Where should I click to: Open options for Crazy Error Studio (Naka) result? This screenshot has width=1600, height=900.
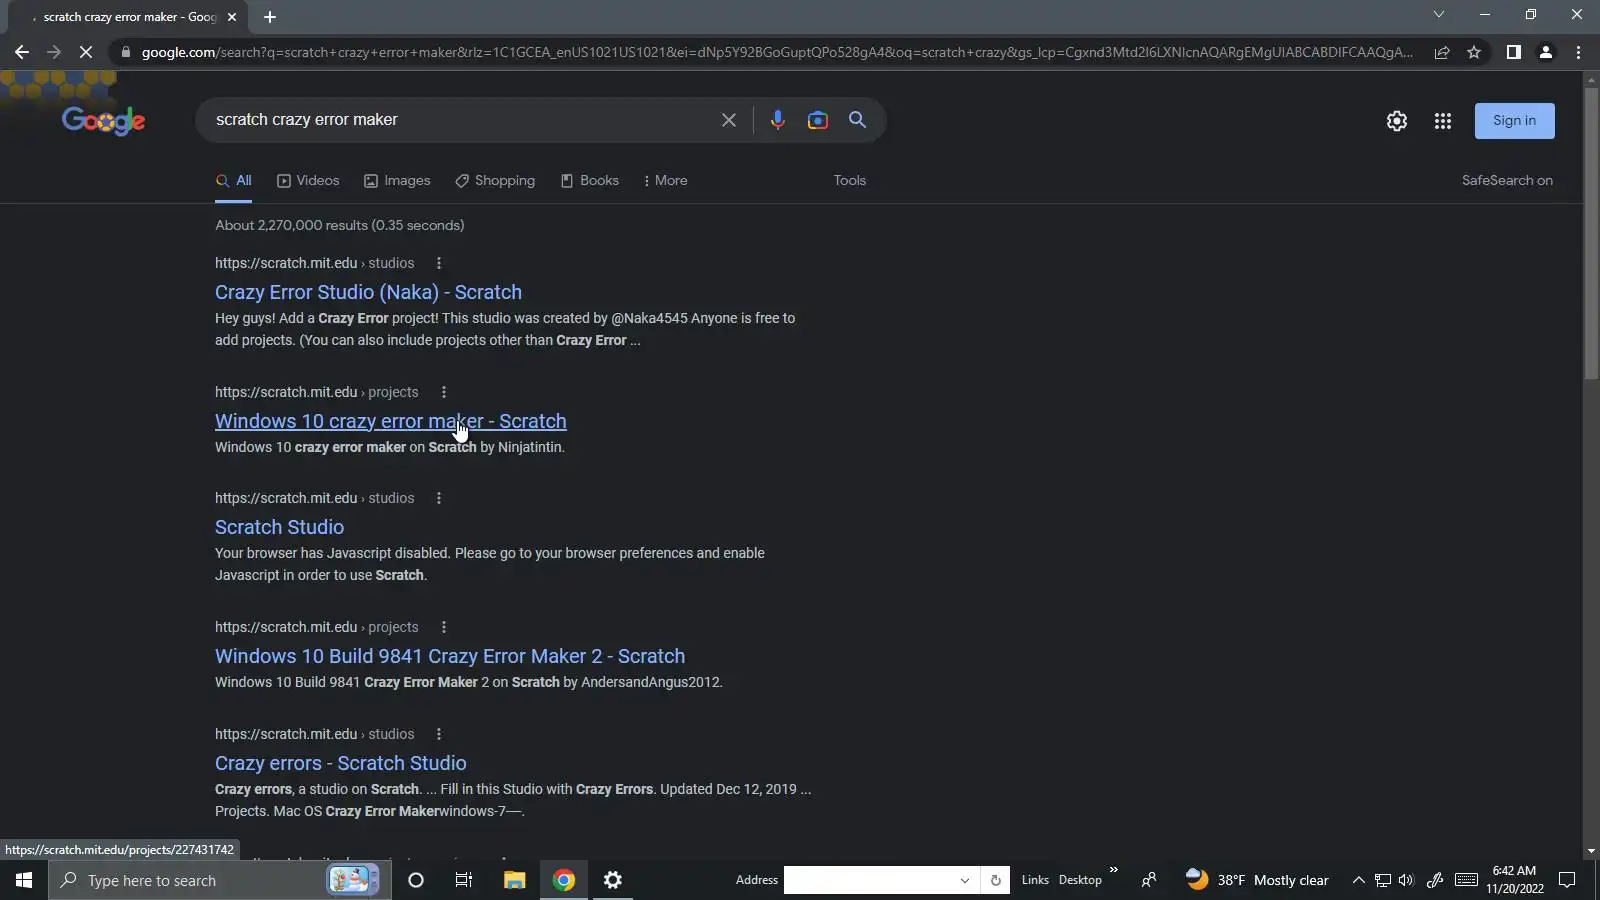coord(438,263)
